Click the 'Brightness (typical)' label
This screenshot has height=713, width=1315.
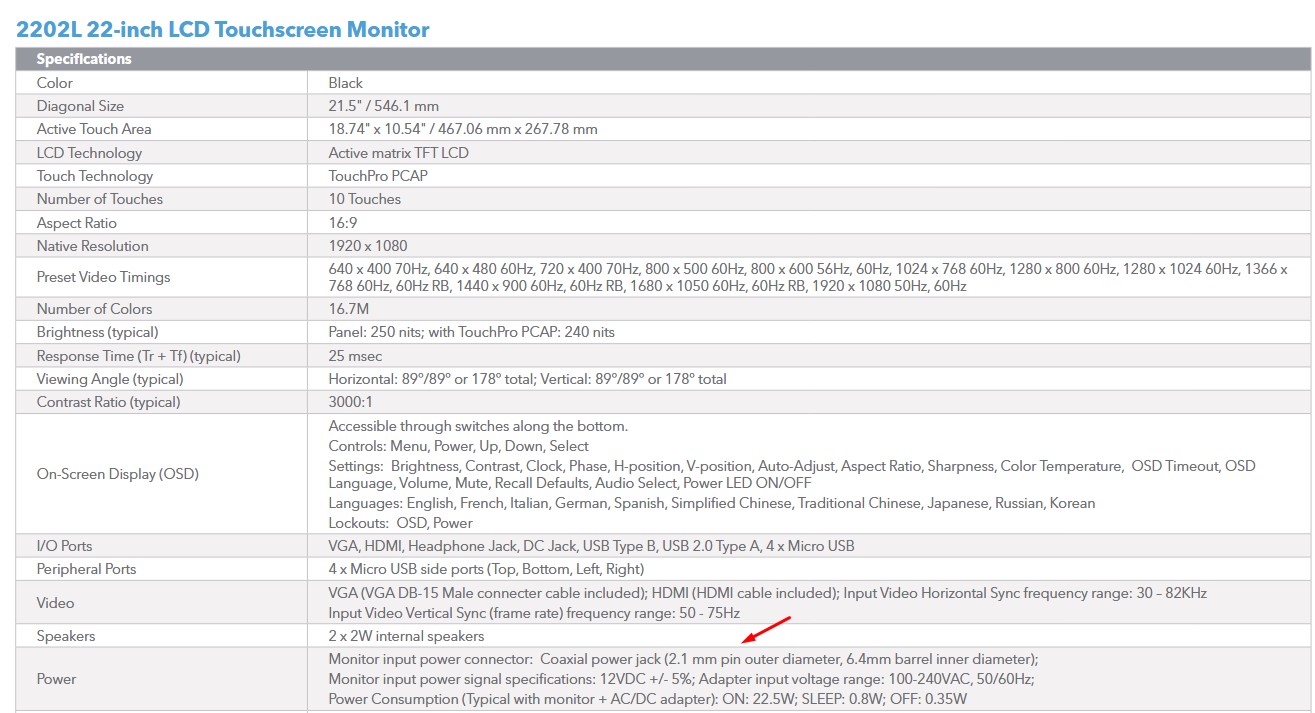tap(98, 332)
